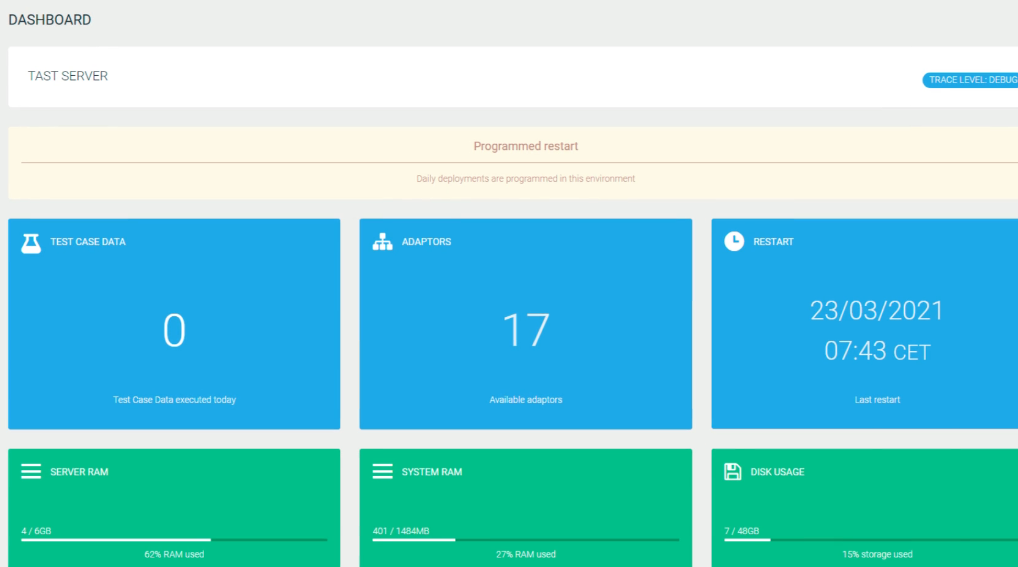Click the Available adaptors caption
This screenshot has height=567, width=1018.
526,400
